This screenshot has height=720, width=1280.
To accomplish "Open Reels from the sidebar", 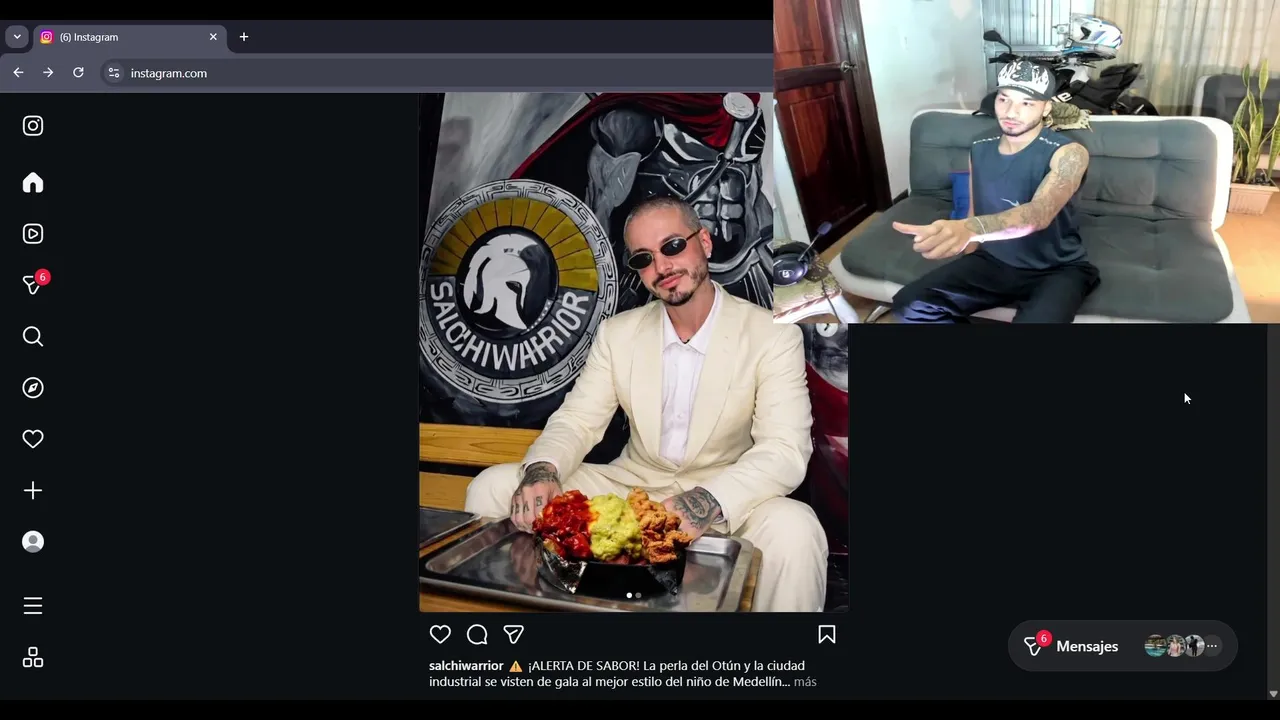I will pyautogui.click(x=33, y=233).
